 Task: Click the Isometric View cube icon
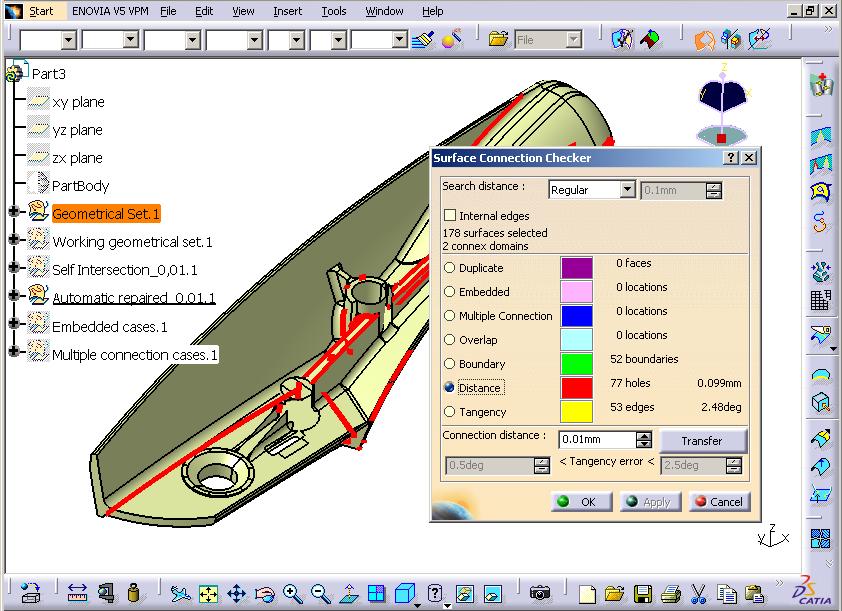pos(405,593)
